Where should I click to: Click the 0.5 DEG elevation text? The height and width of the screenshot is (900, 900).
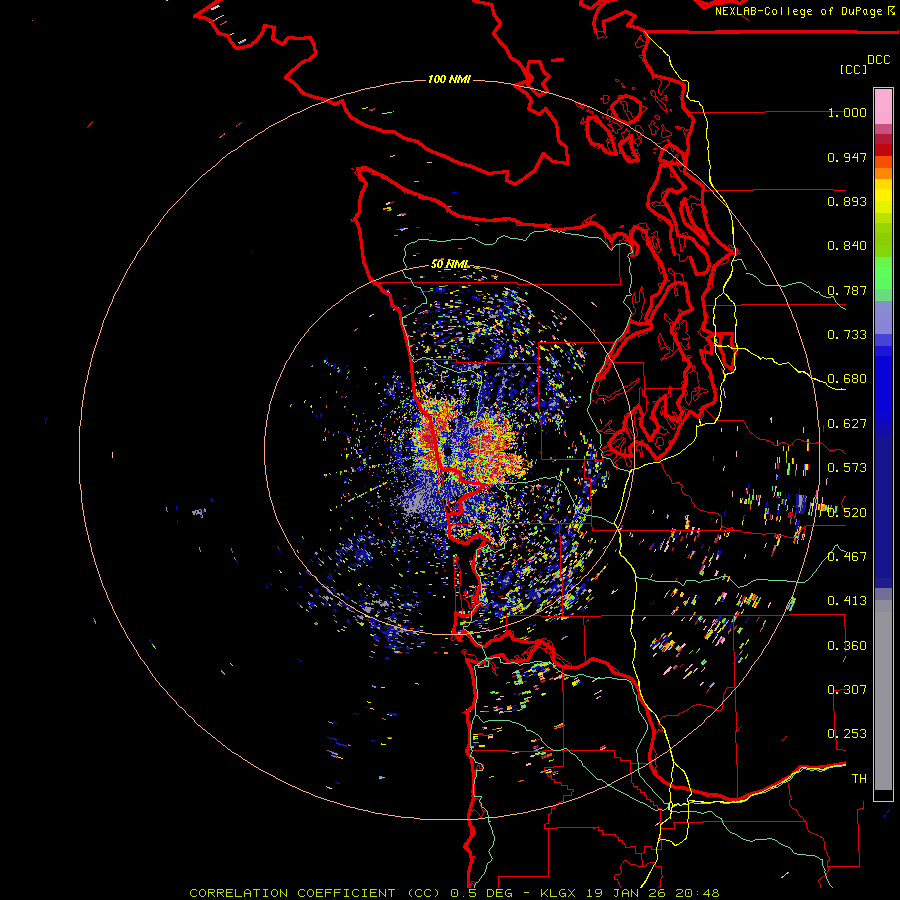pos(482,893)
